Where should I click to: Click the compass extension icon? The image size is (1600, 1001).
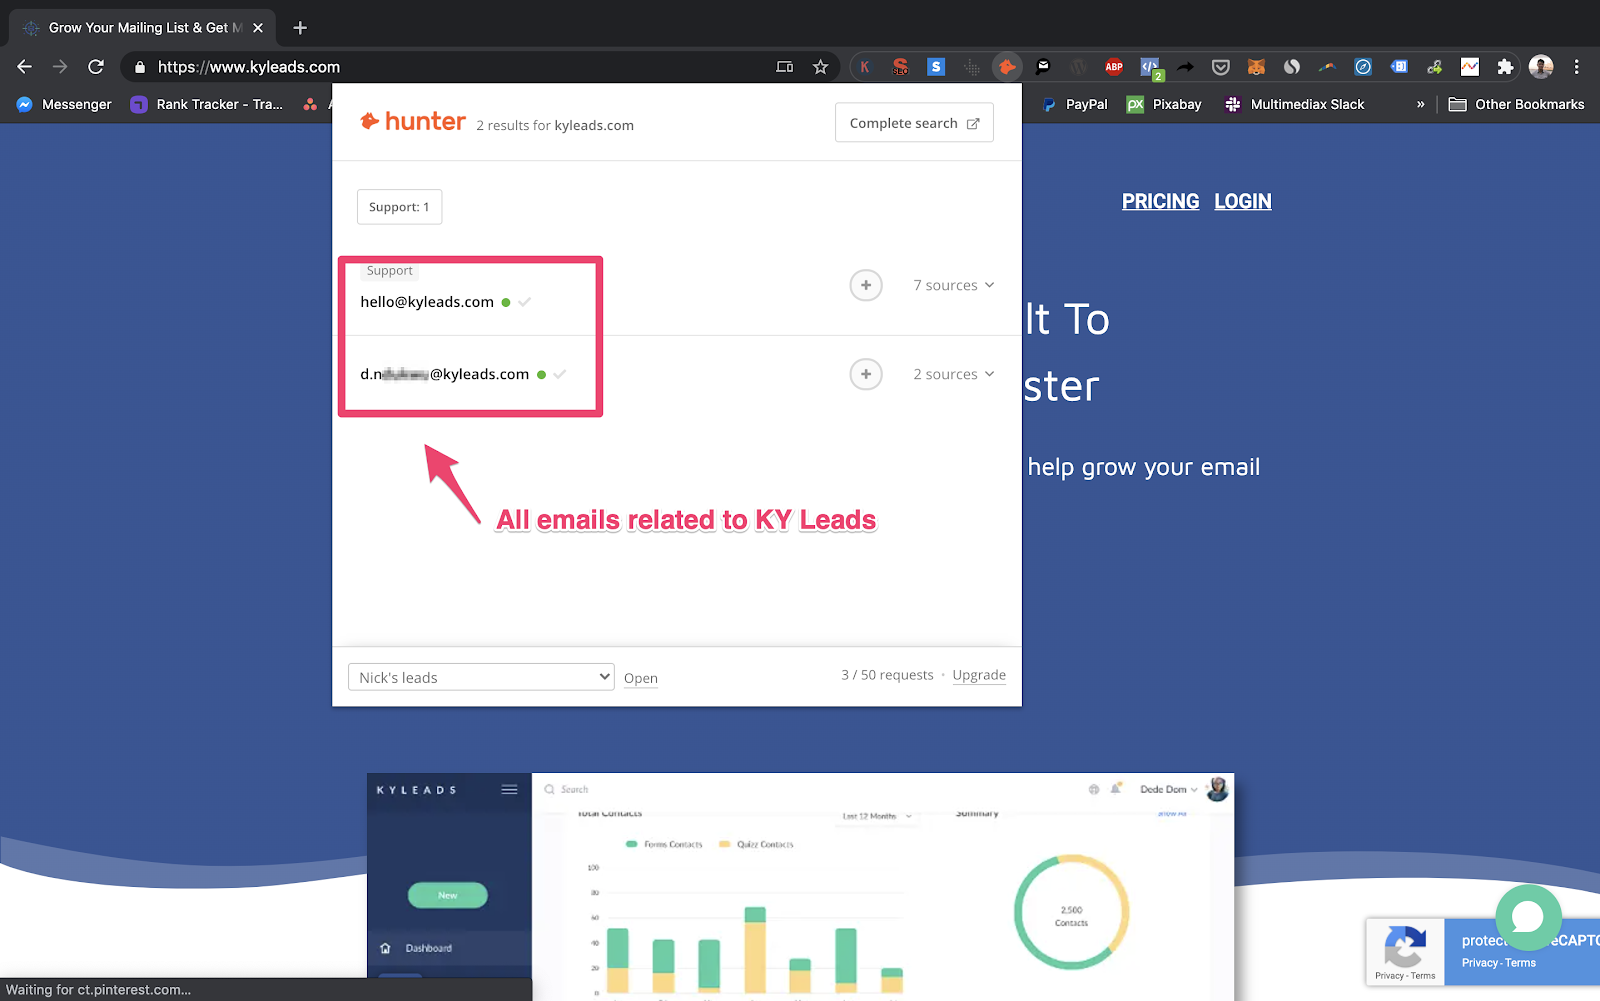point(1363,67)
